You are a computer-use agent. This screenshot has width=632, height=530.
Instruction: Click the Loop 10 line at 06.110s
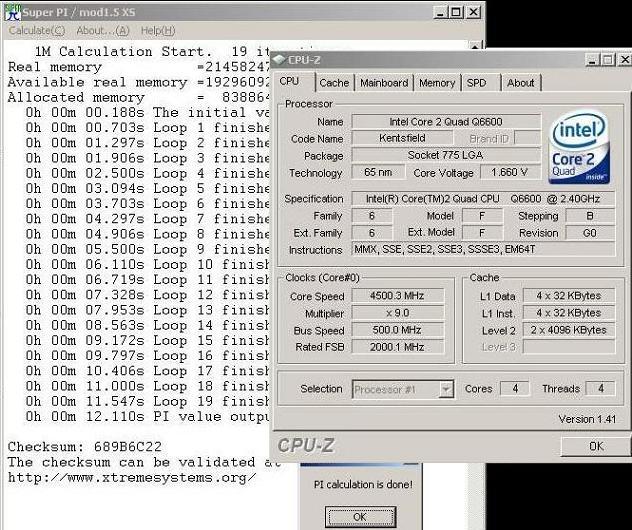point(148,264)
